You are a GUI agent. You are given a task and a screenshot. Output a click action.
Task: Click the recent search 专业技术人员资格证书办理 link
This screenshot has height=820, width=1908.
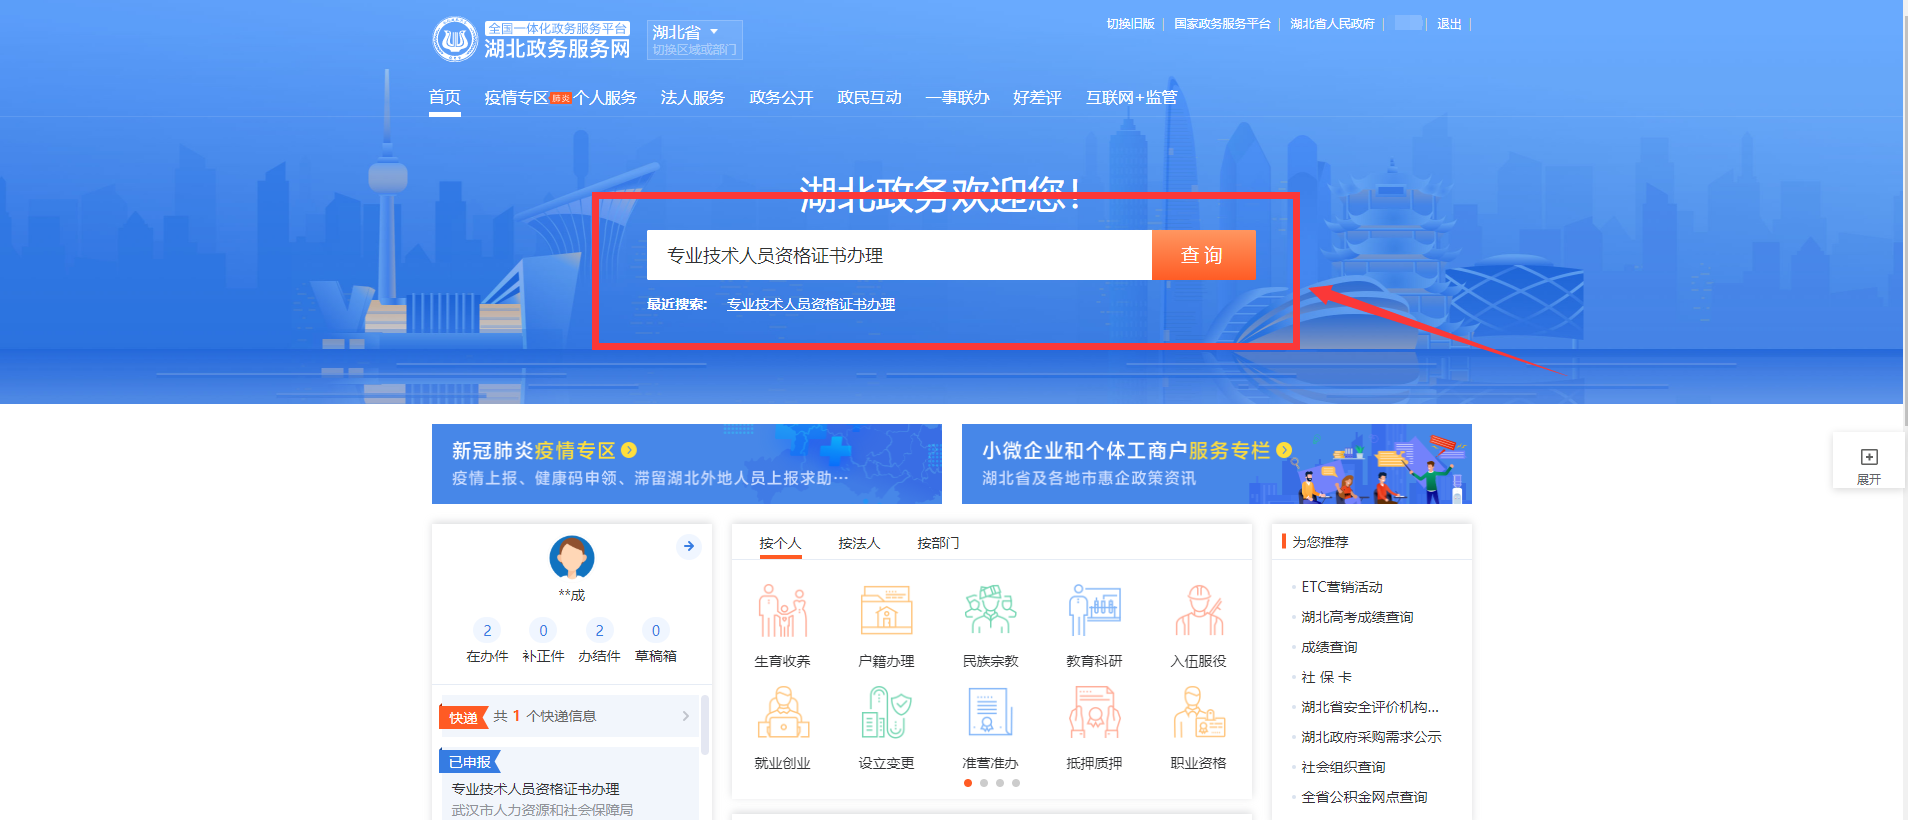point(810,304)
